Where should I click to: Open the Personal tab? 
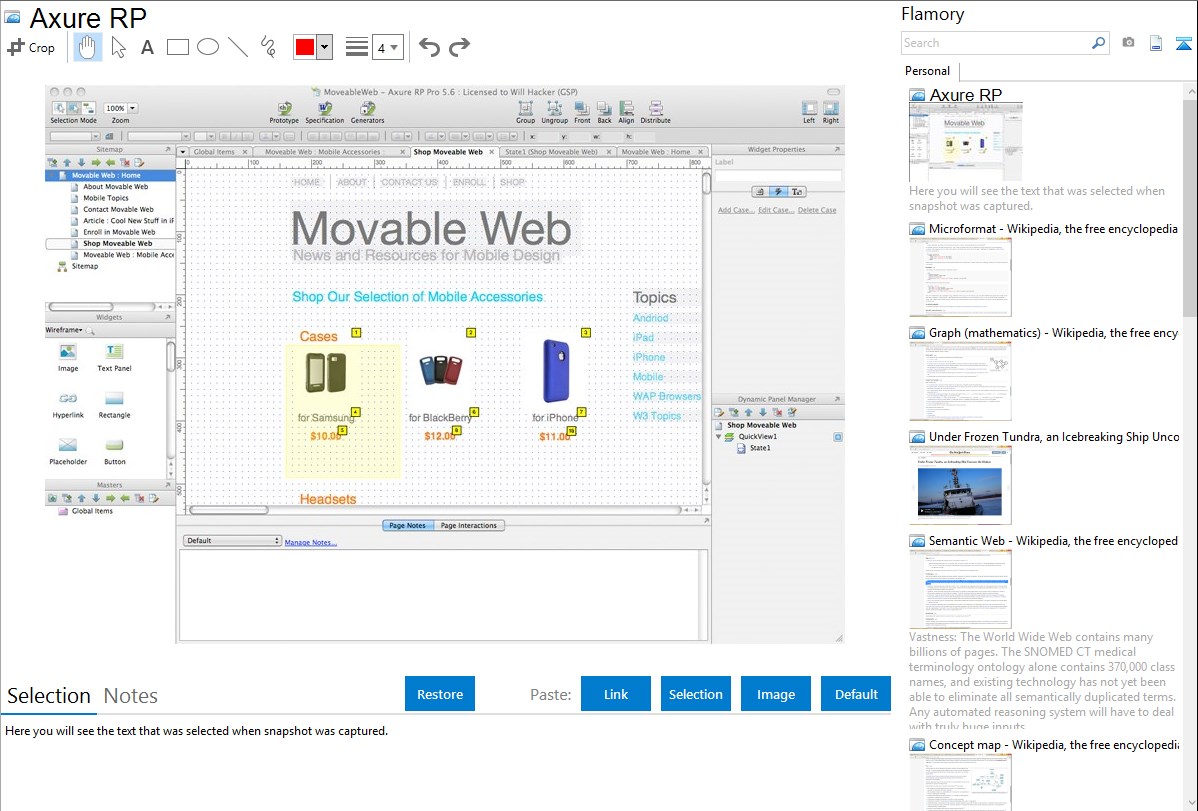[x=927, y=71]
